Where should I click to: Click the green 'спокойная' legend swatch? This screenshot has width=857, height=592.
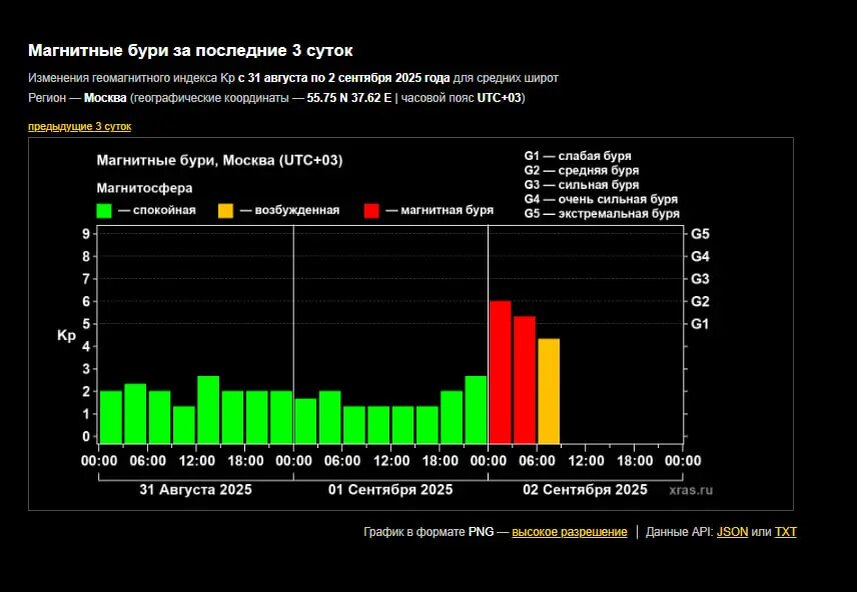[104, 210]
